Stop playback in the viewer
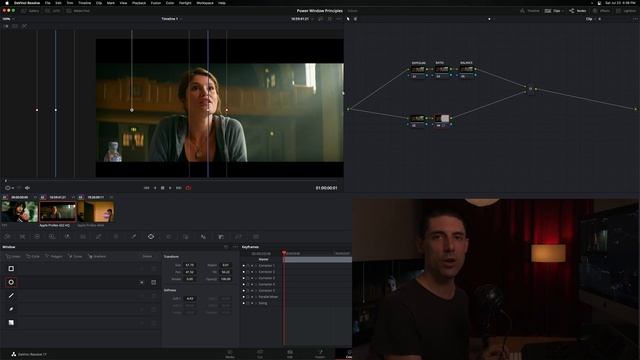Image resolution: width=640 pixels, height=360 pixels. (162, 188)
